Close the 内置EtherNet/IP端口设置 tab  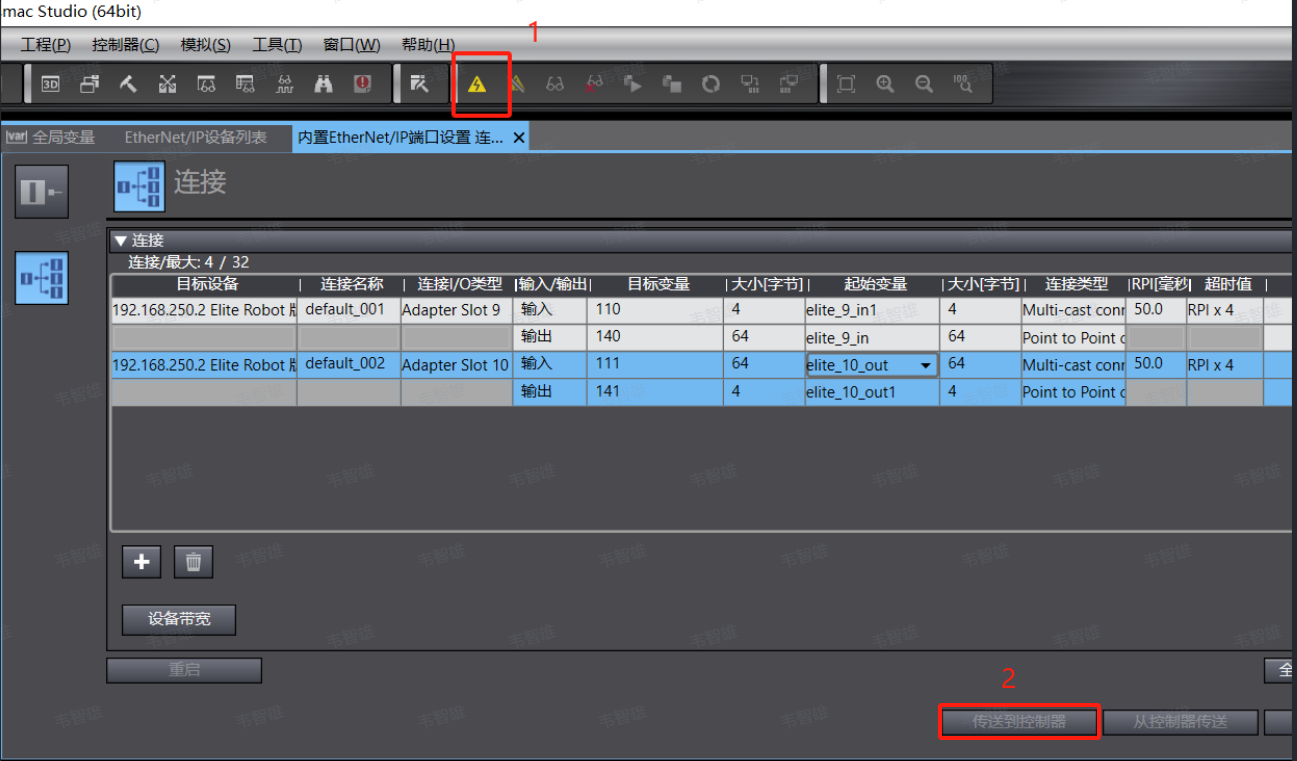pos(518,138)
